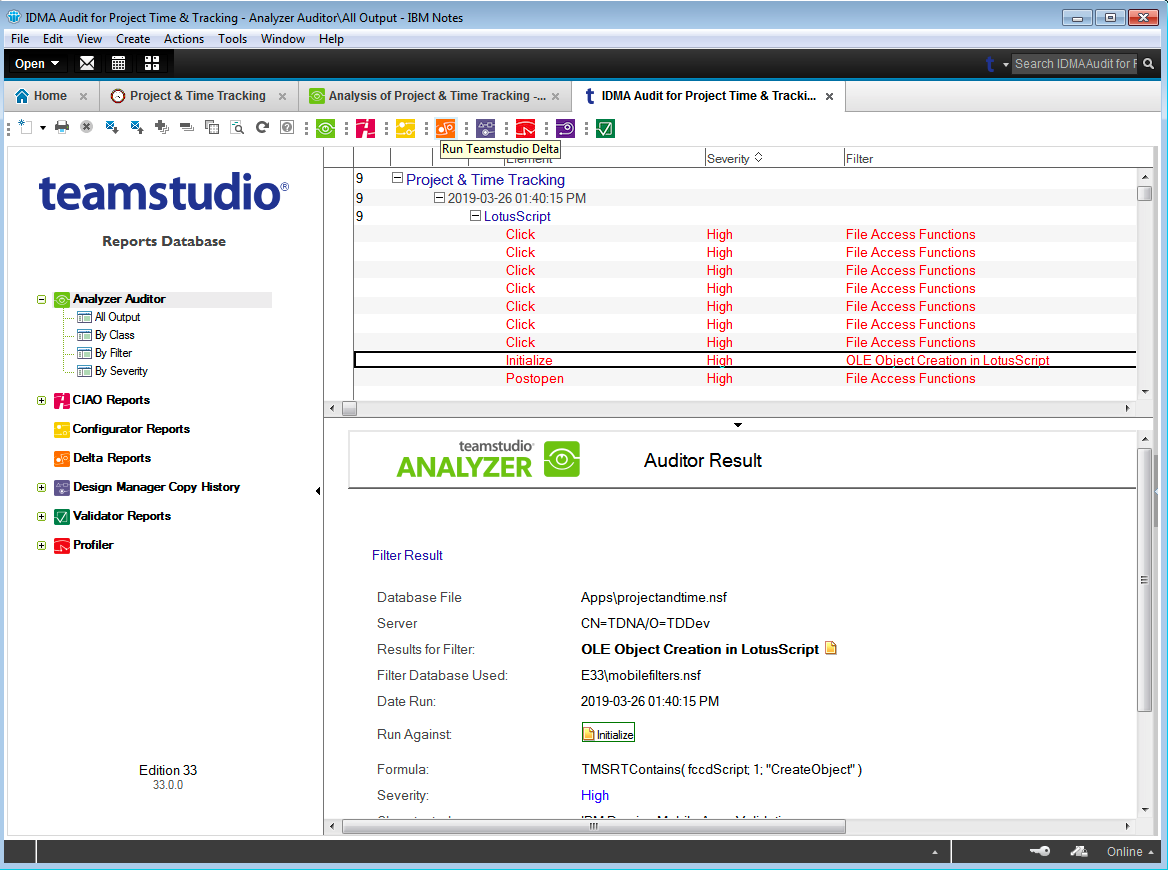
Task: Click the Collapse All minus toolbar icon
Action: (x=187, y=127)
